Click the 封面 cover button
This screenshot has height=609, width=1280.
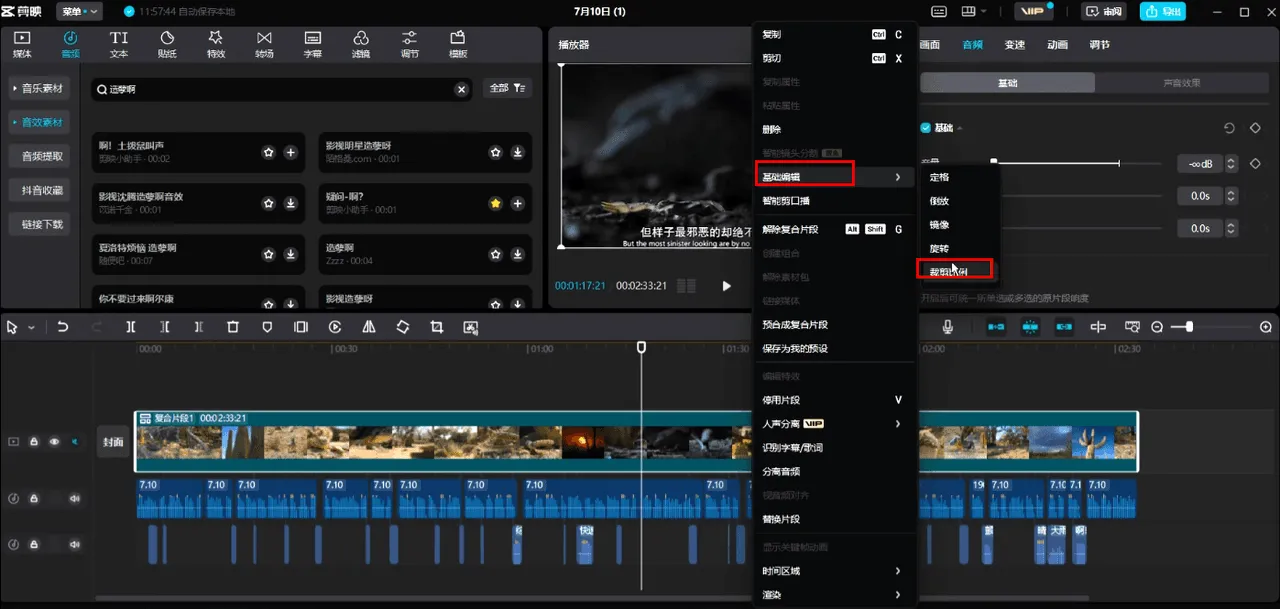click(113, 441)
